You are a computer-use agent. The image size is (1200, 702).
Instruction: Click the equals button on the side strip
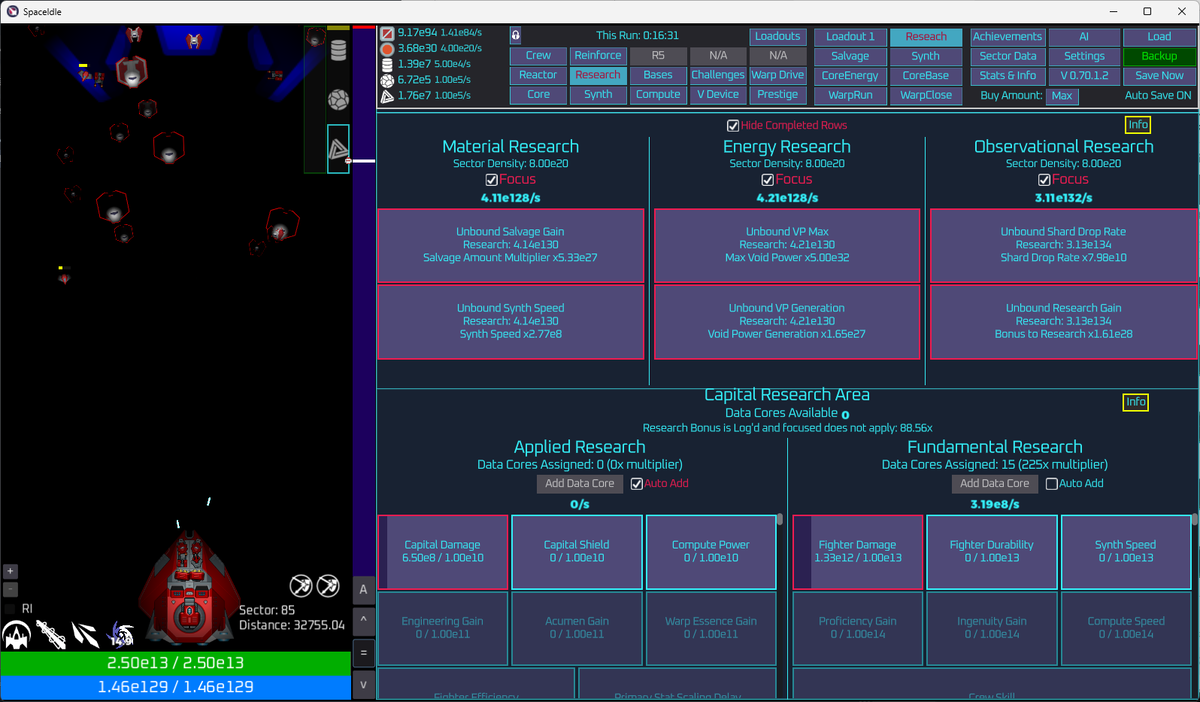[x=363, y=653]
